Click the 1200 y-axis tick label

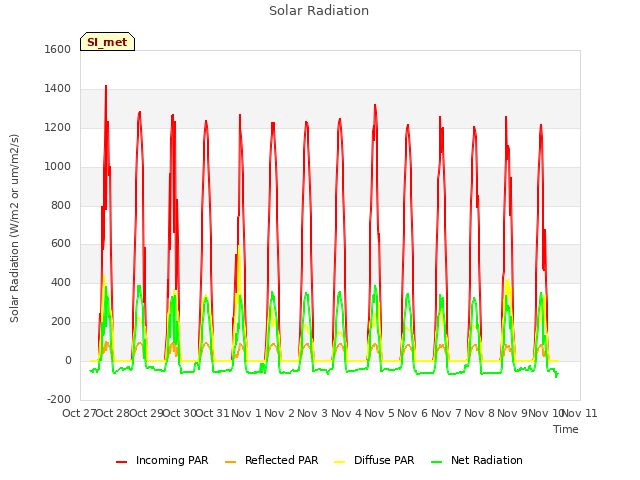pos(58,127)
